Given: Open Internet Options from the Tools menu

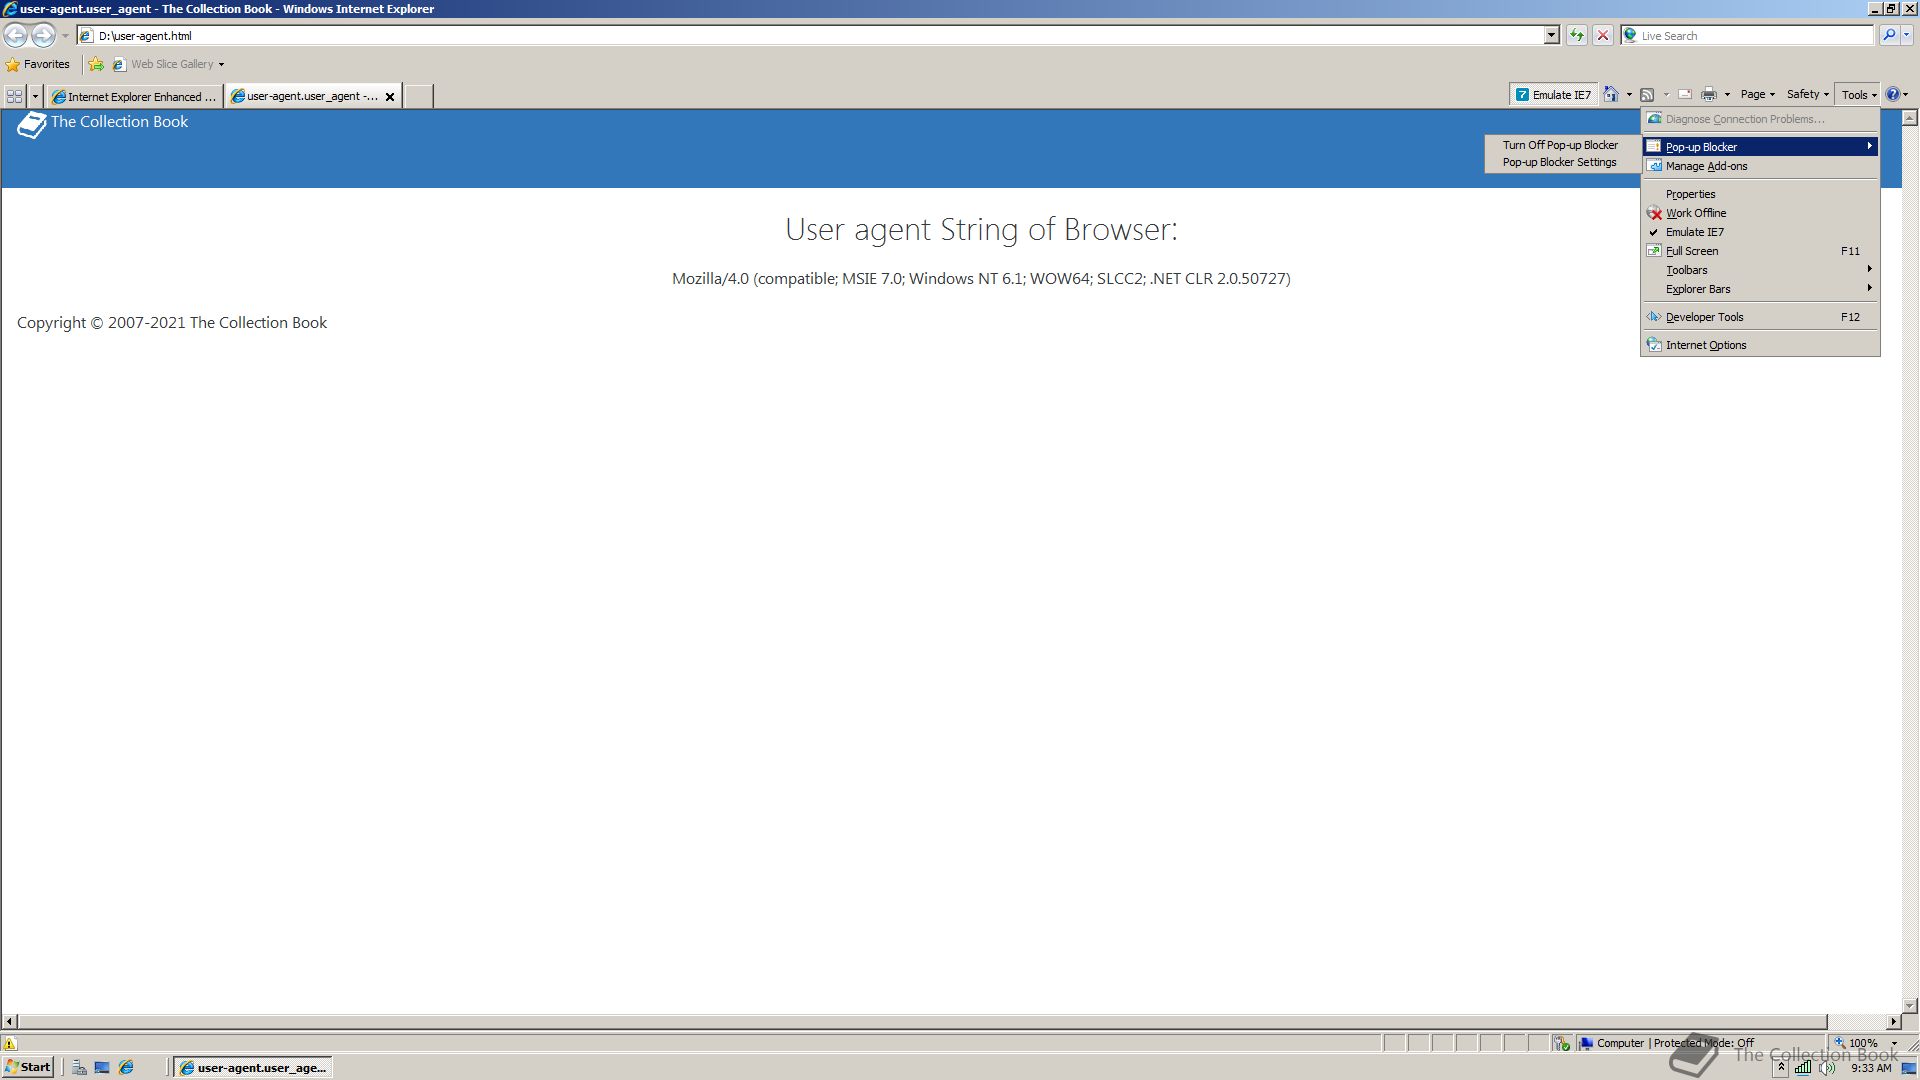Looking at the screenshot, I should click(1760, 345).
